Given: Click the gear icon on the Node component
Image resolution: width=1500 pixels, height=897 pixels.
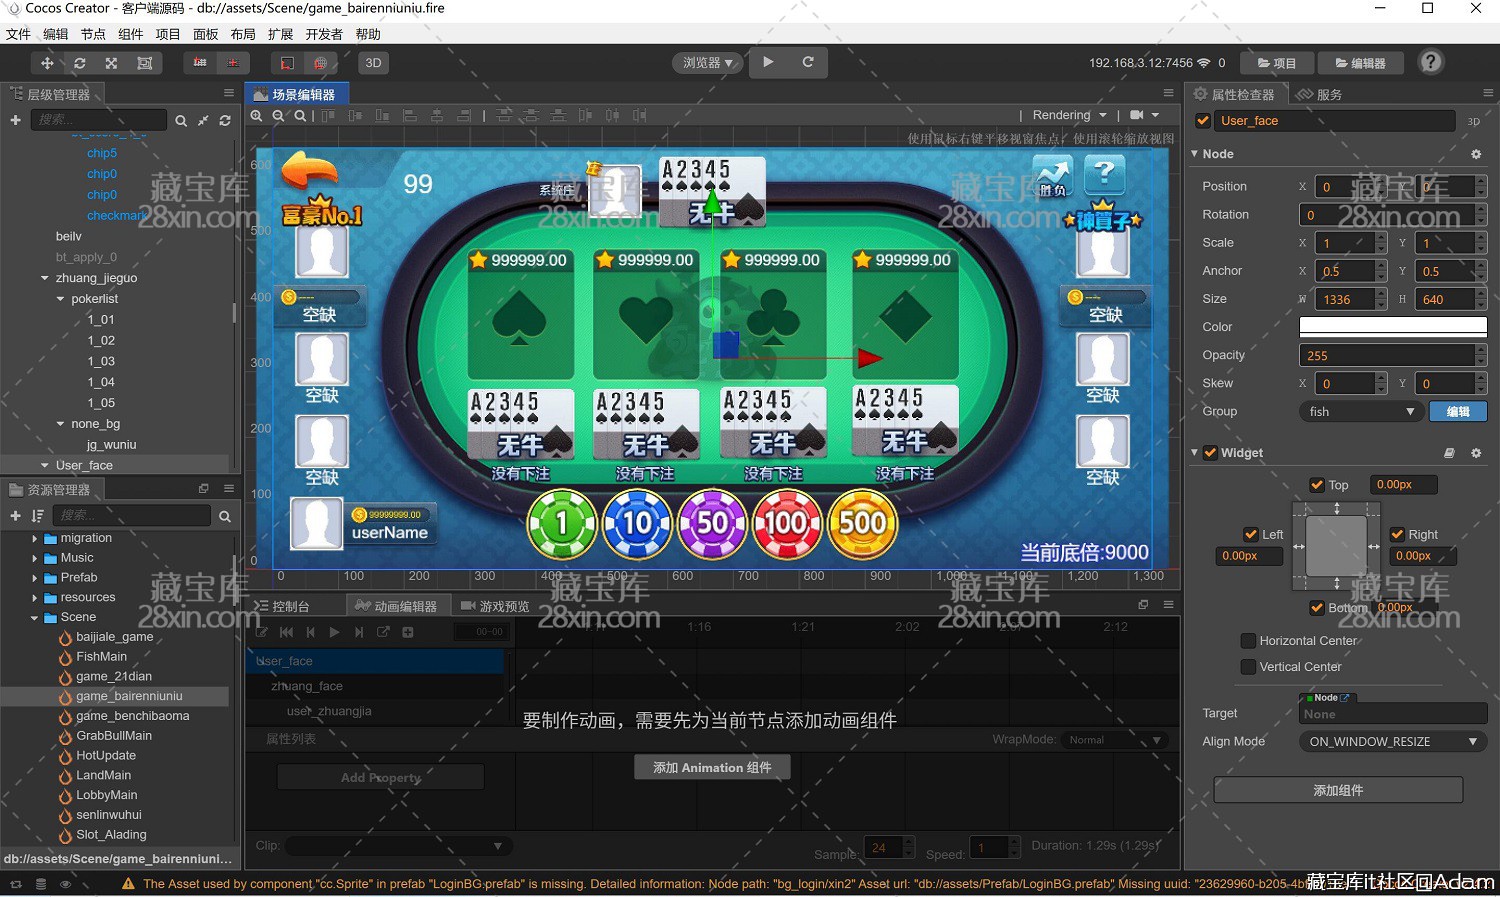Looking at the screenshot, I should point(1476,153).
